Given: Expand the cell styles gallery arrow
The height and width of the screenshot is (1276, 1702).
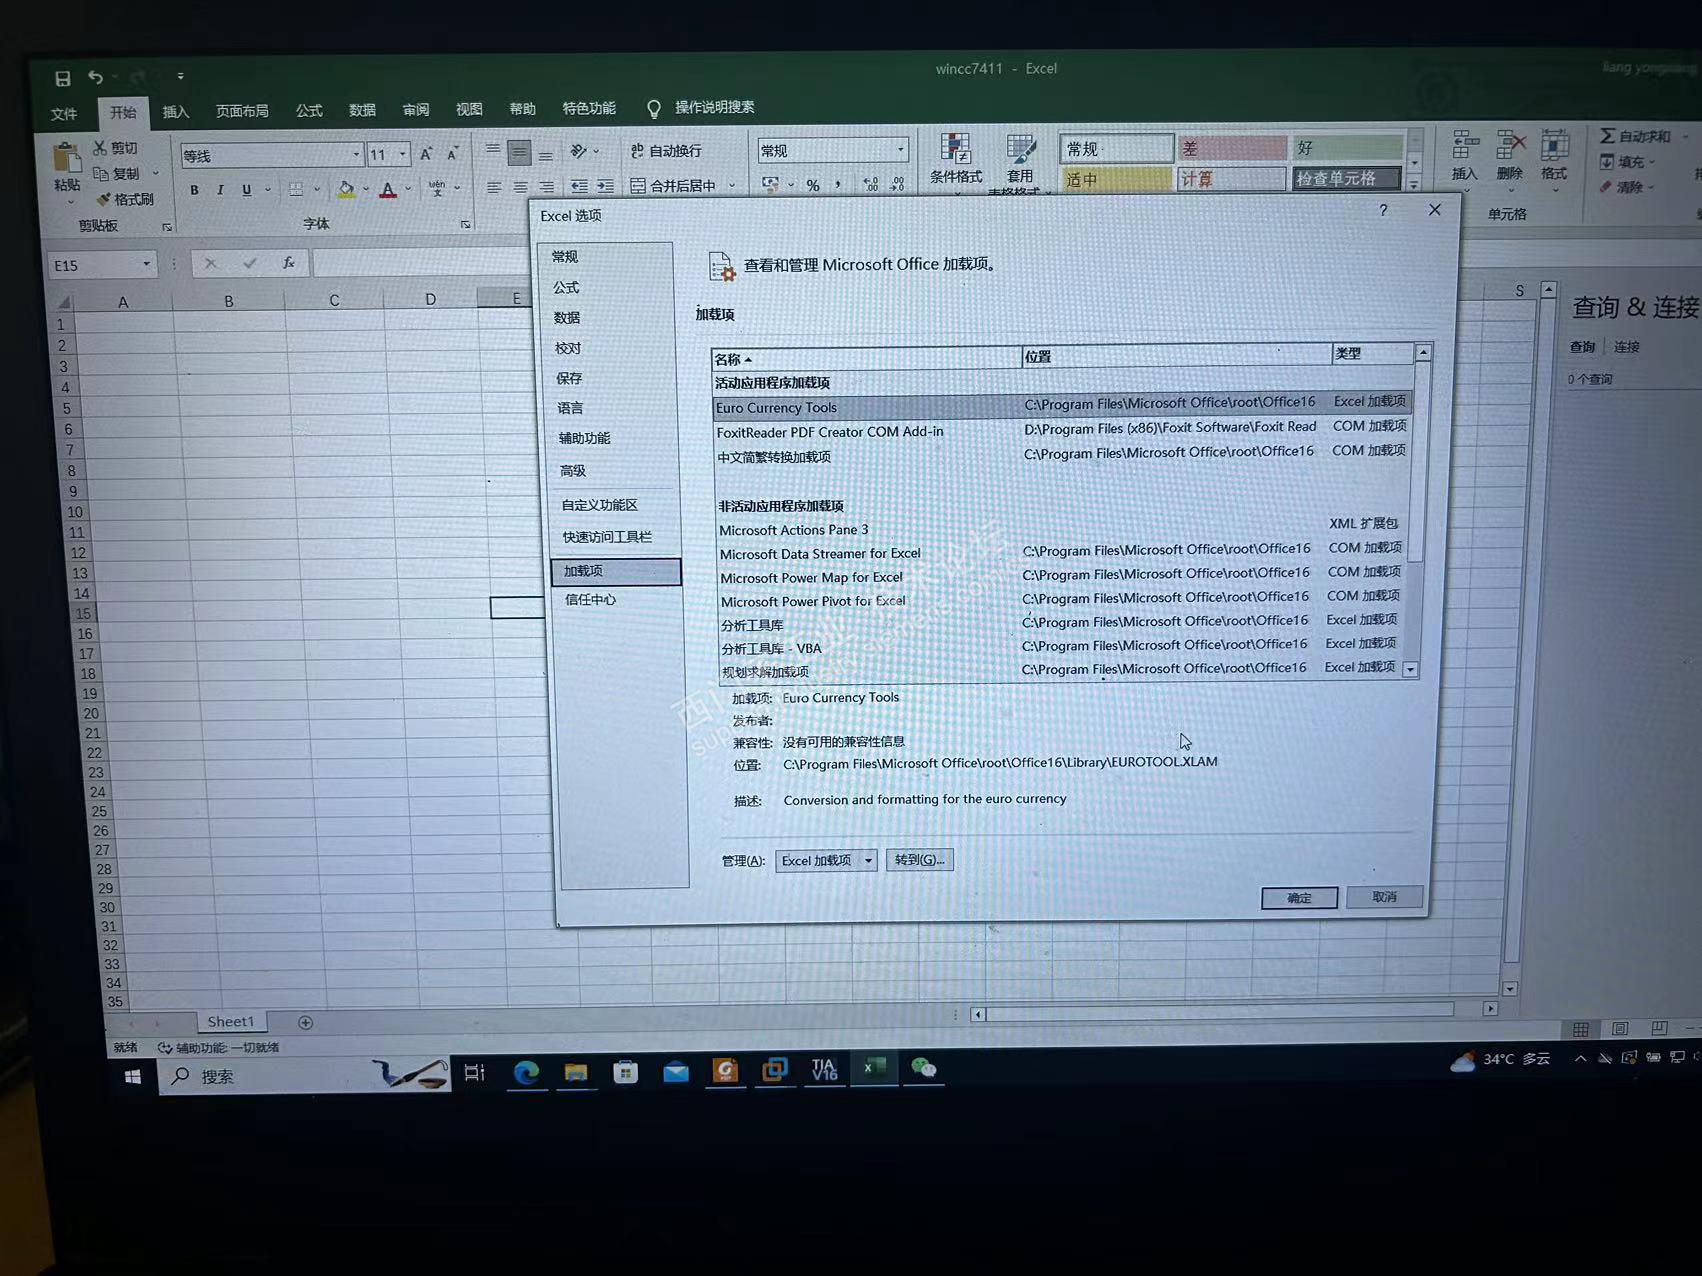Looking at the screenshot, I should point(1414,184).
